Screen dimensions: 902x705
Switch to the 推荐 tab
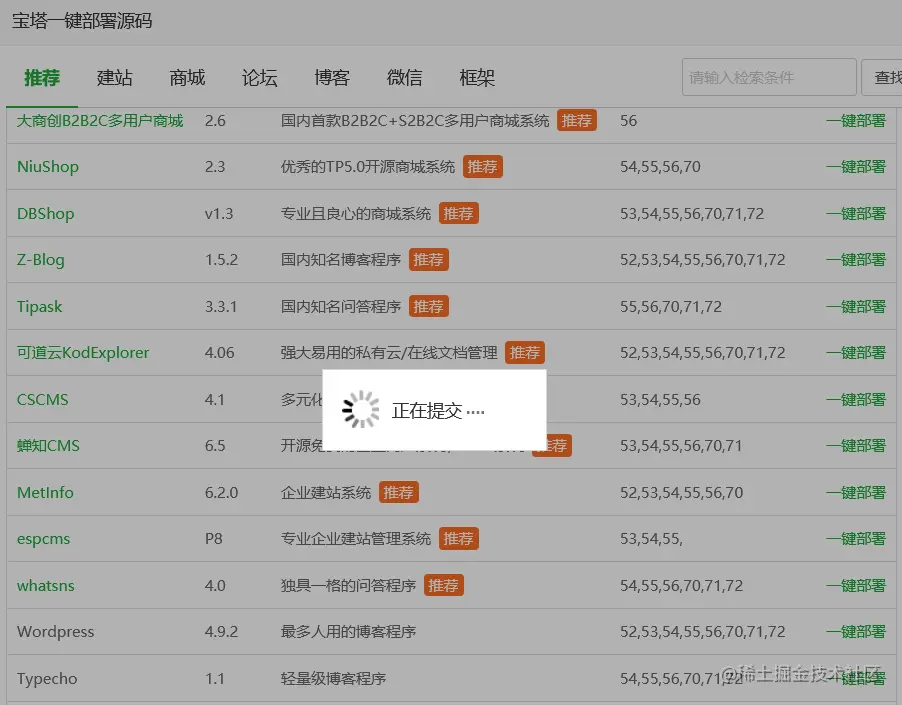42,78
